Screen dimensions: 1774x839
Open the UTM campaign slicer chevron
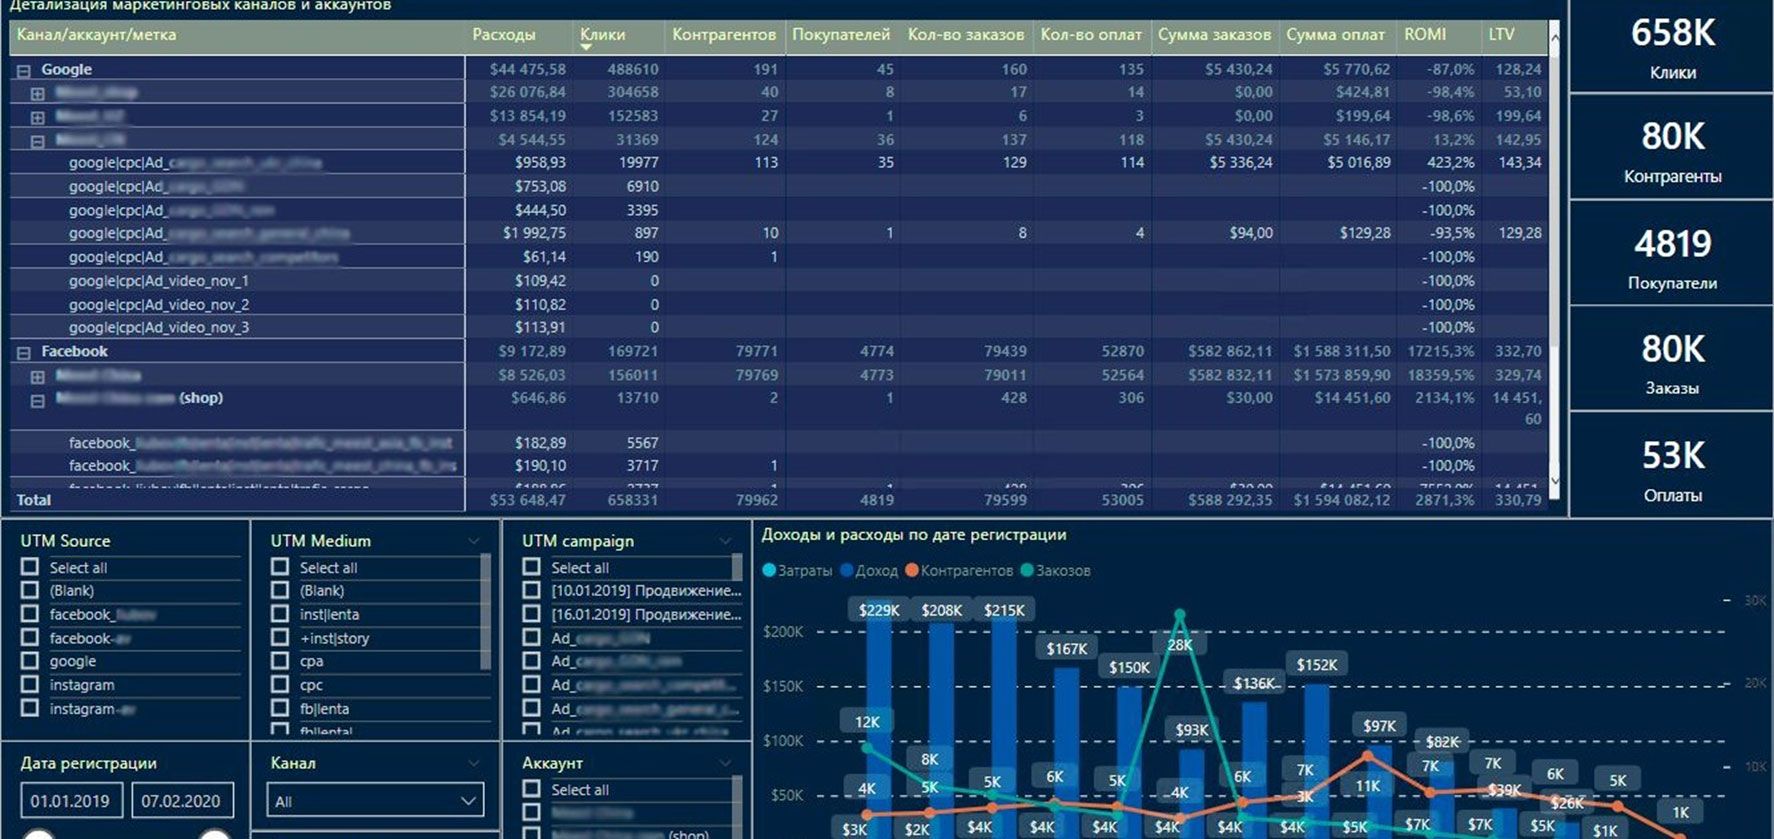tap(725, 541)
